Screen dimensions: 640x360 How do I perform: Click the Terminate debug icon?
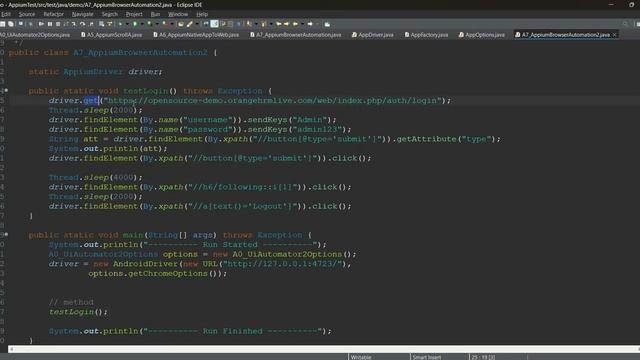pyautogui.click(x=58, y=24)
